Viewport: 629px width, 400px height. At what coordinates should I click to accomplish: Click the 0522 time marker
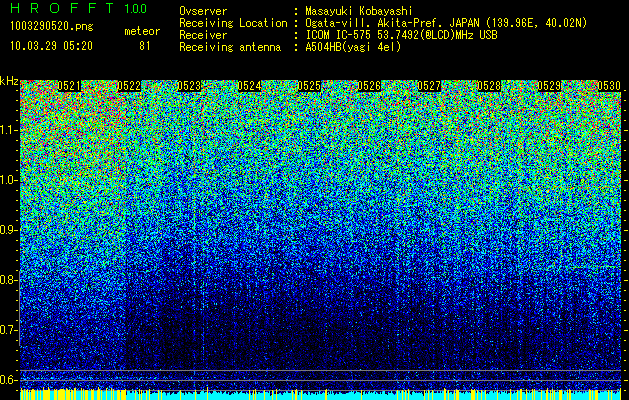129,86
